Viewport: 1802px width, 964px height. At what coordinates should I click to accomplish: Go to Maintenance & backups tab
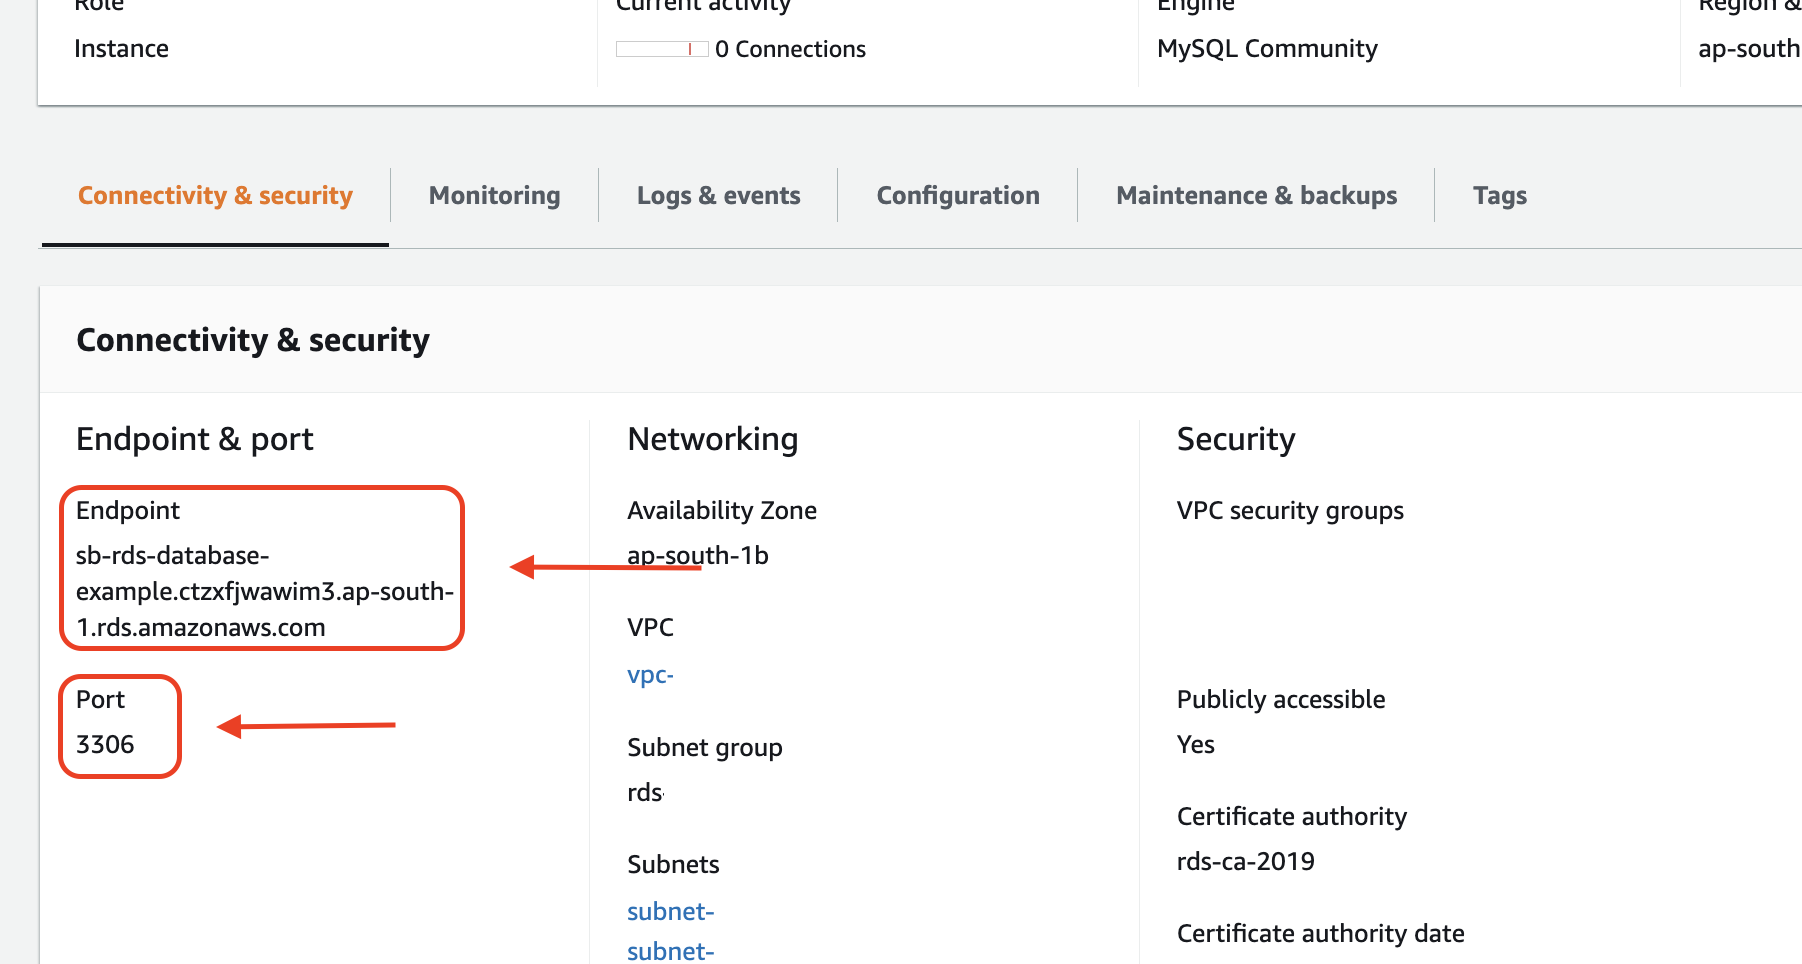coord(1256,196)
